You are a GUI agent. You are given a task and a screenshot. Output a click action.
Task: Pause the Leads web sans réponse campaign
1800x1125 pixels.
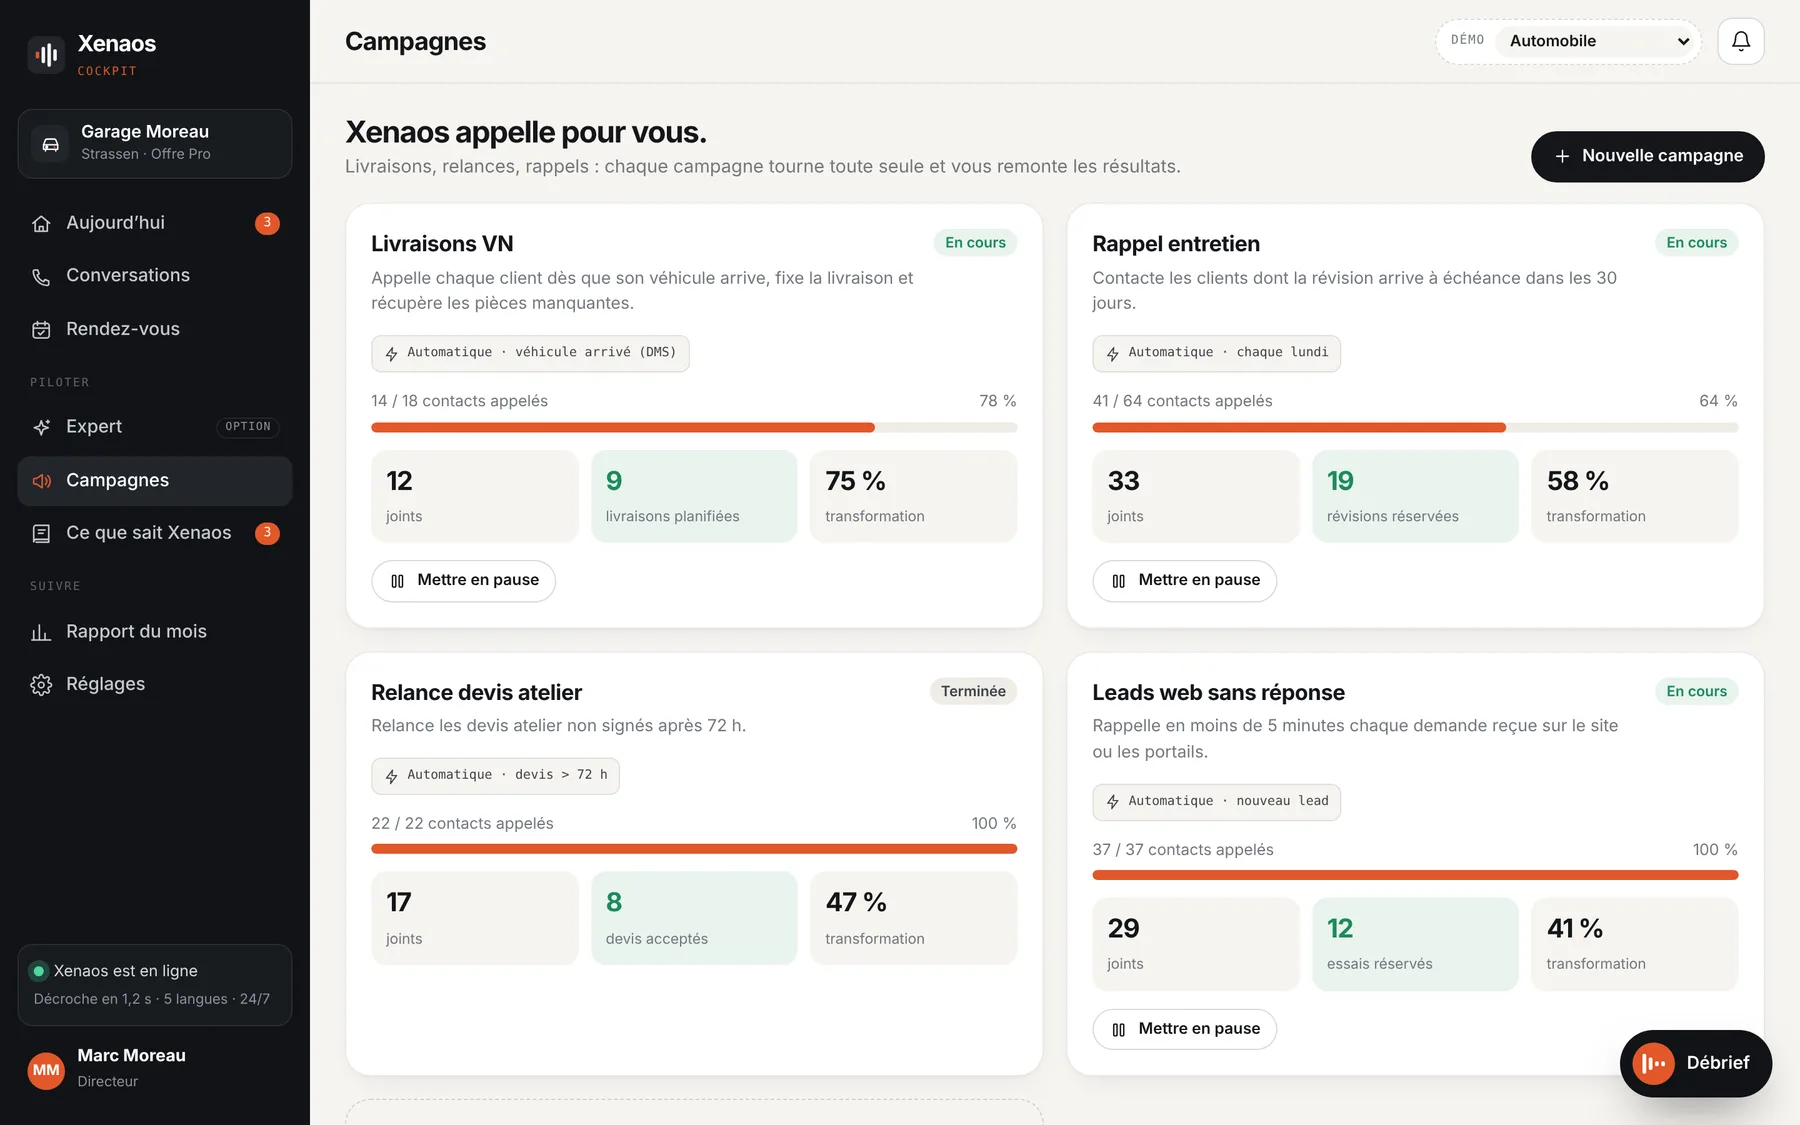tap(1185, 1029)
